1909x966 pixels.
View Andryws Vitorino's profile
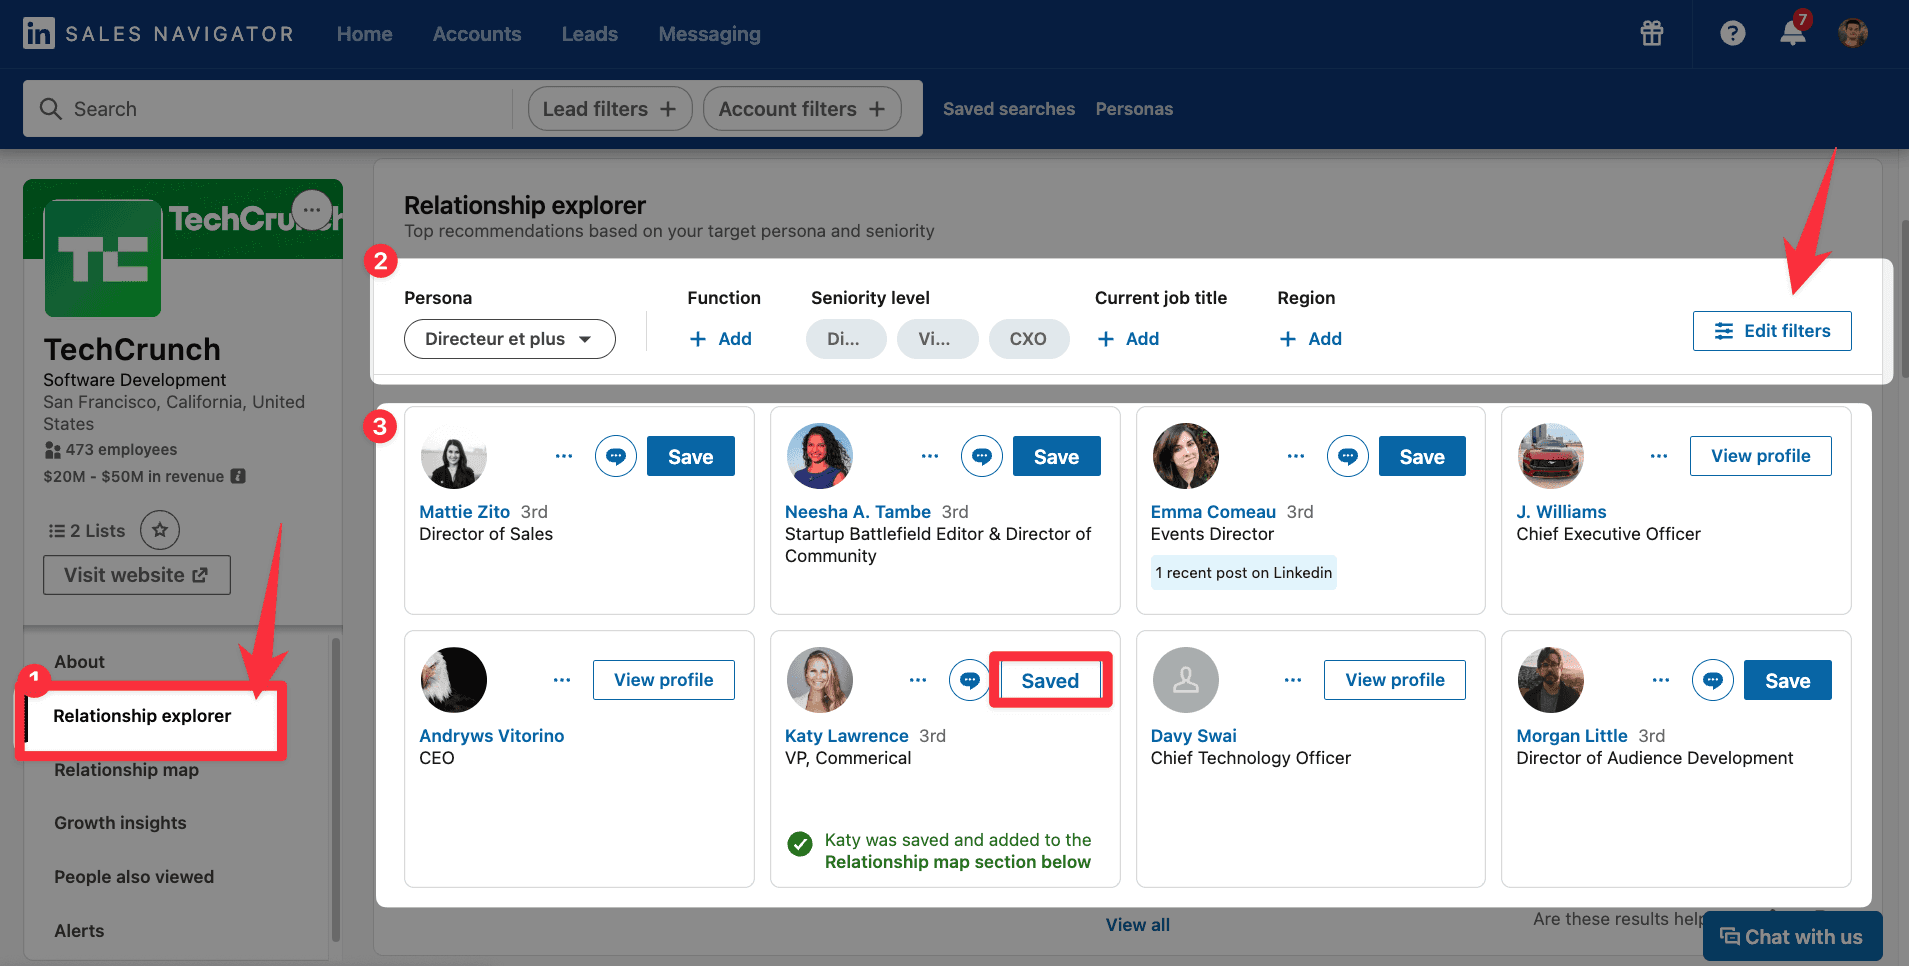pyautogui.click(x=664, y=680)
